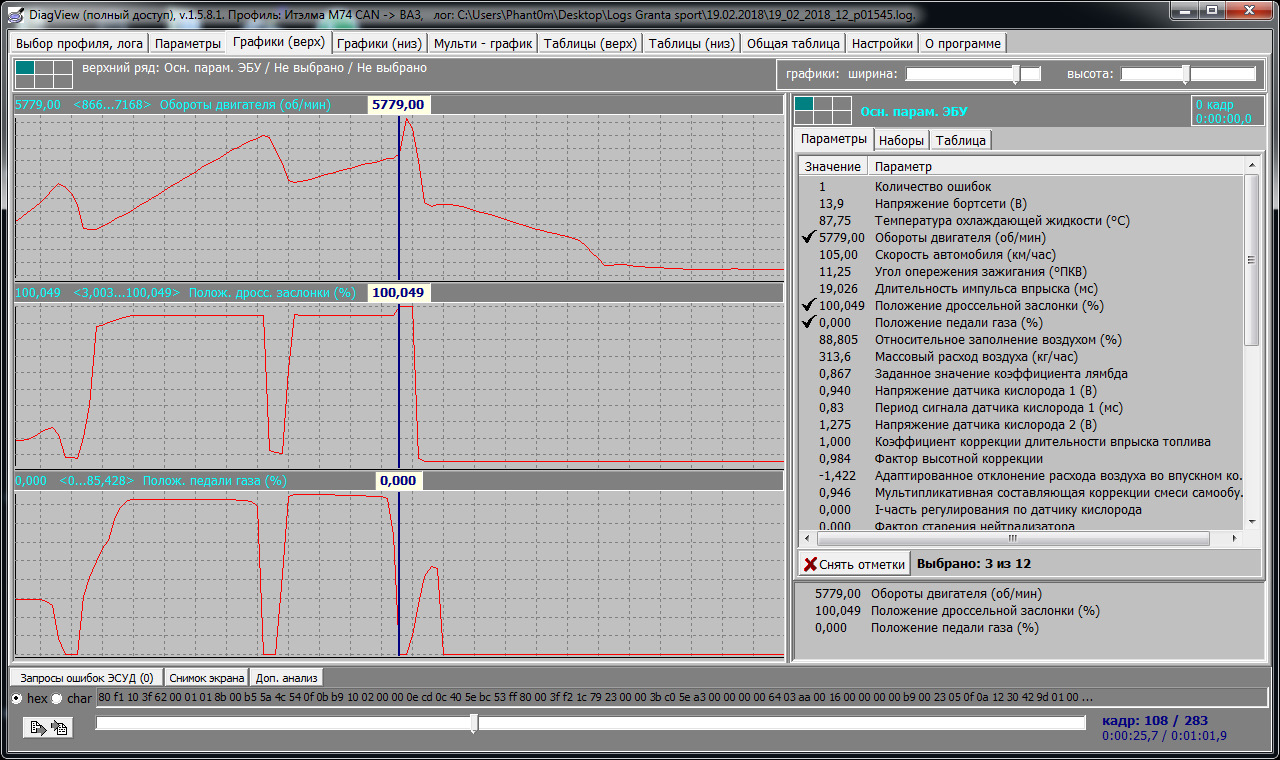Select the Напряжение датчика кислорода 1 row

click(x=1021, y=391)
